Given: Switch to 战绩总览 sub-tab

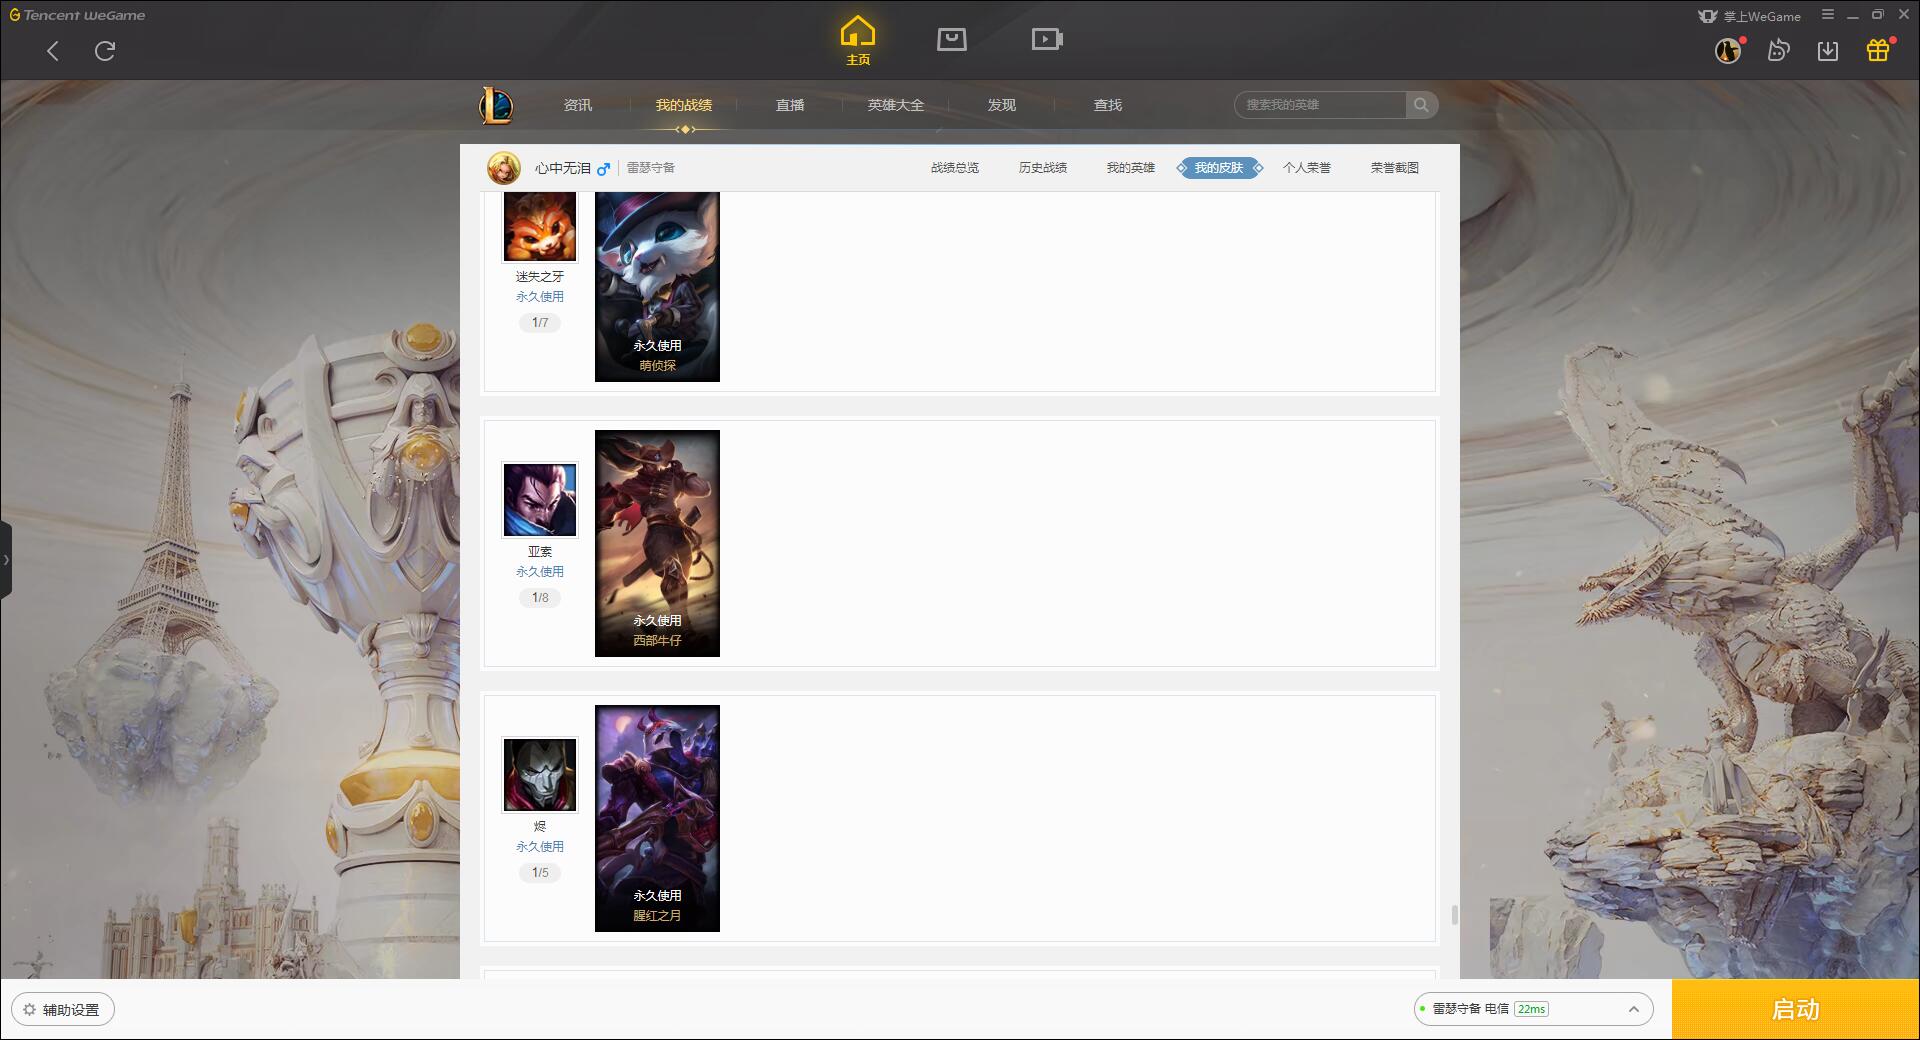Looking at the screenshot, I should 955,168.
